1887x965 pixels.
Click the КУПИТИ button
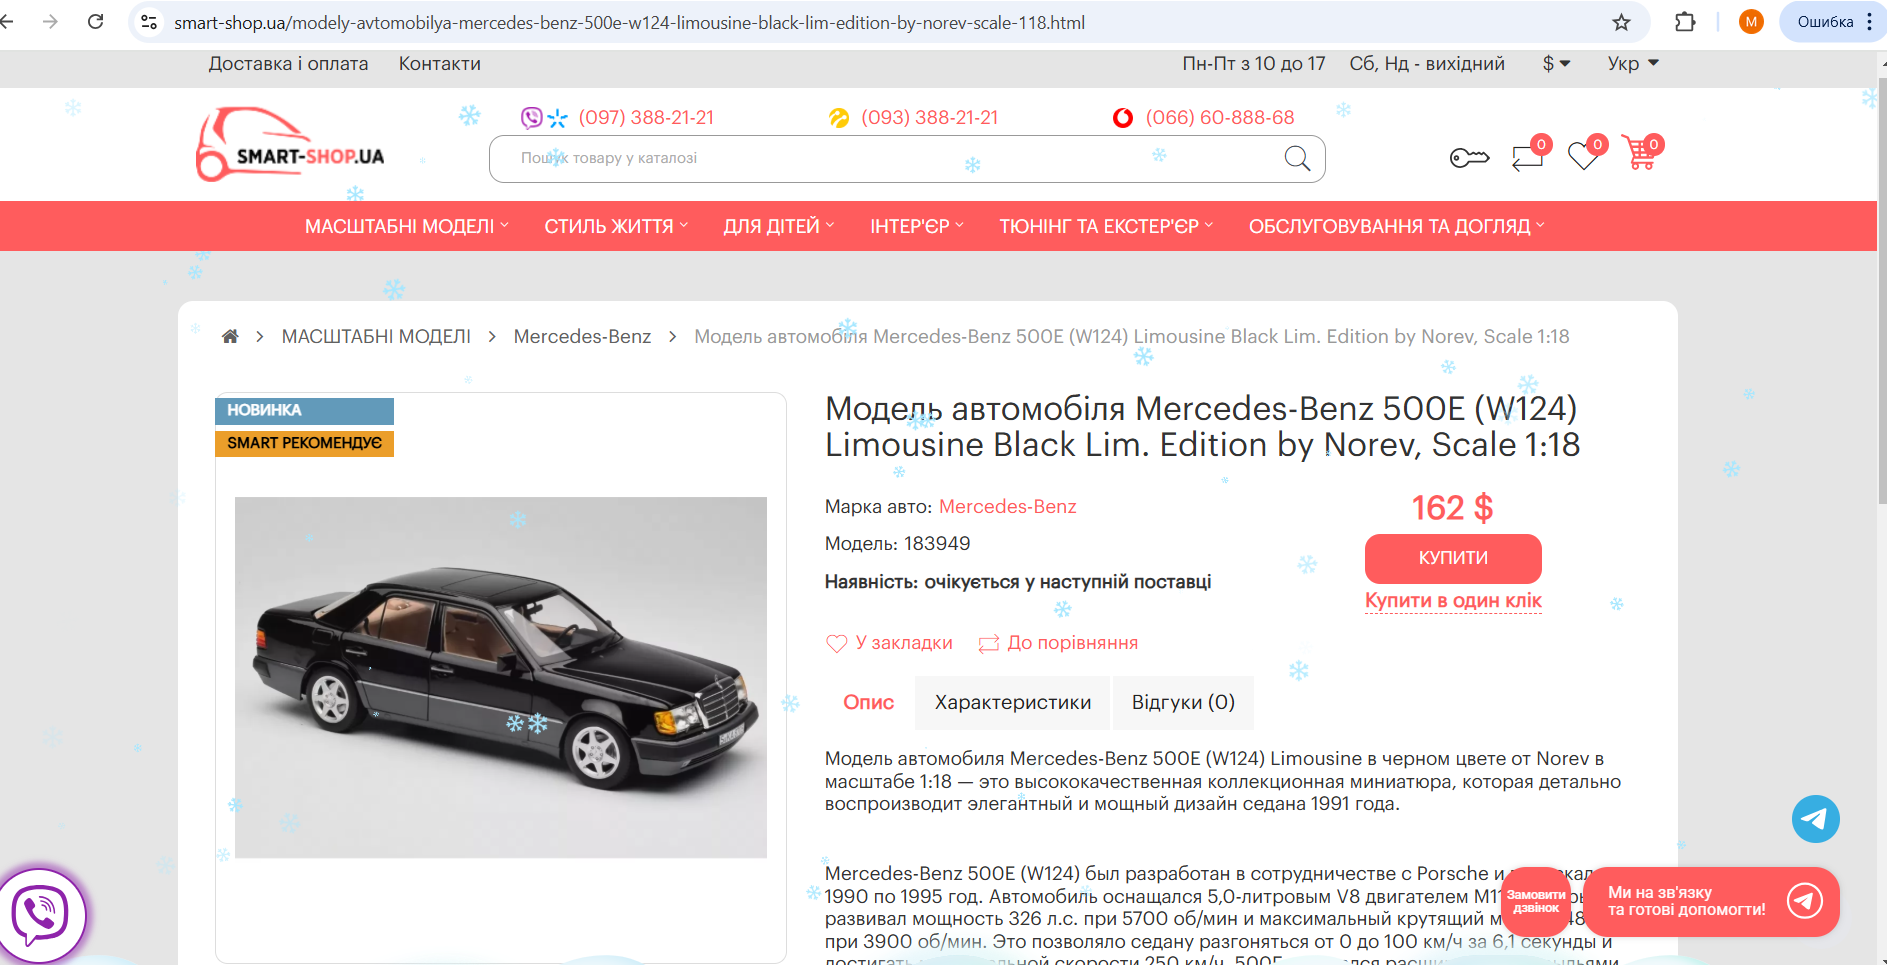click(1453, 558)
